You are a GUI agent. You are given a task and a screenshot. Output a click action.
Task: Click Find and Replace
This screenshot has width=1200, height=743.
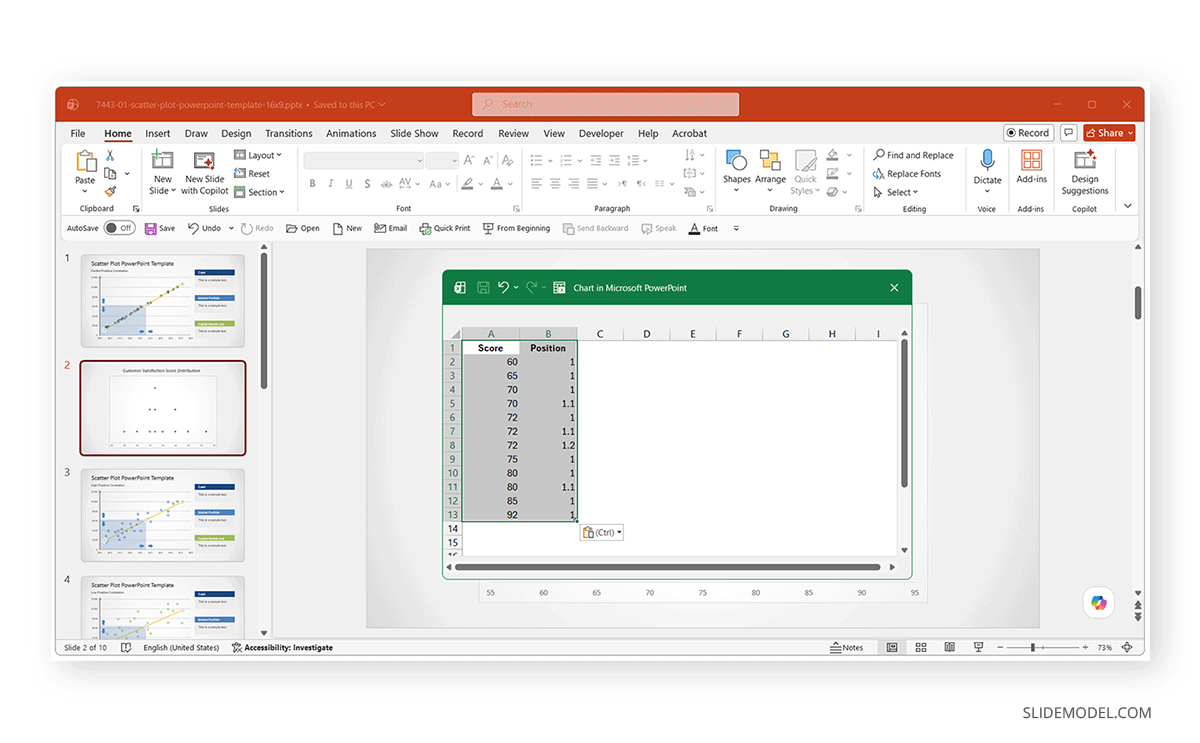click(913, 155)
